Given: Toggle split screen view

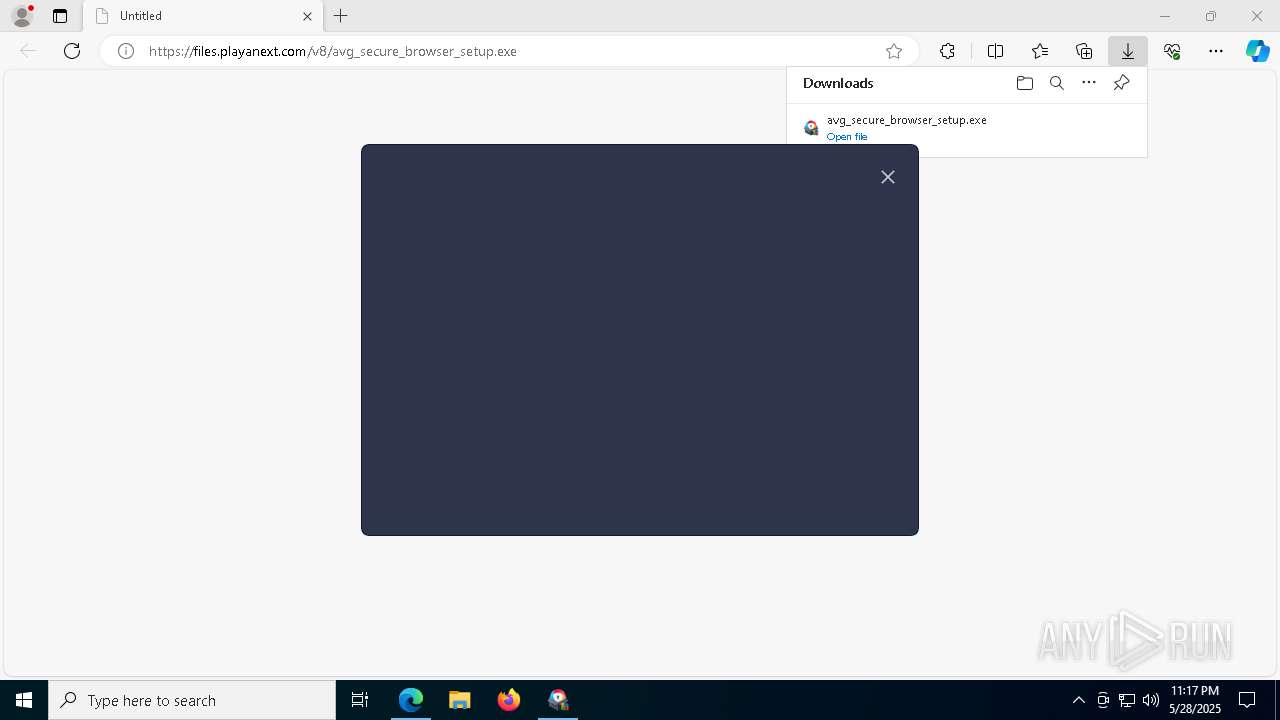Looking at the screenshot, I should click(995, 51).
